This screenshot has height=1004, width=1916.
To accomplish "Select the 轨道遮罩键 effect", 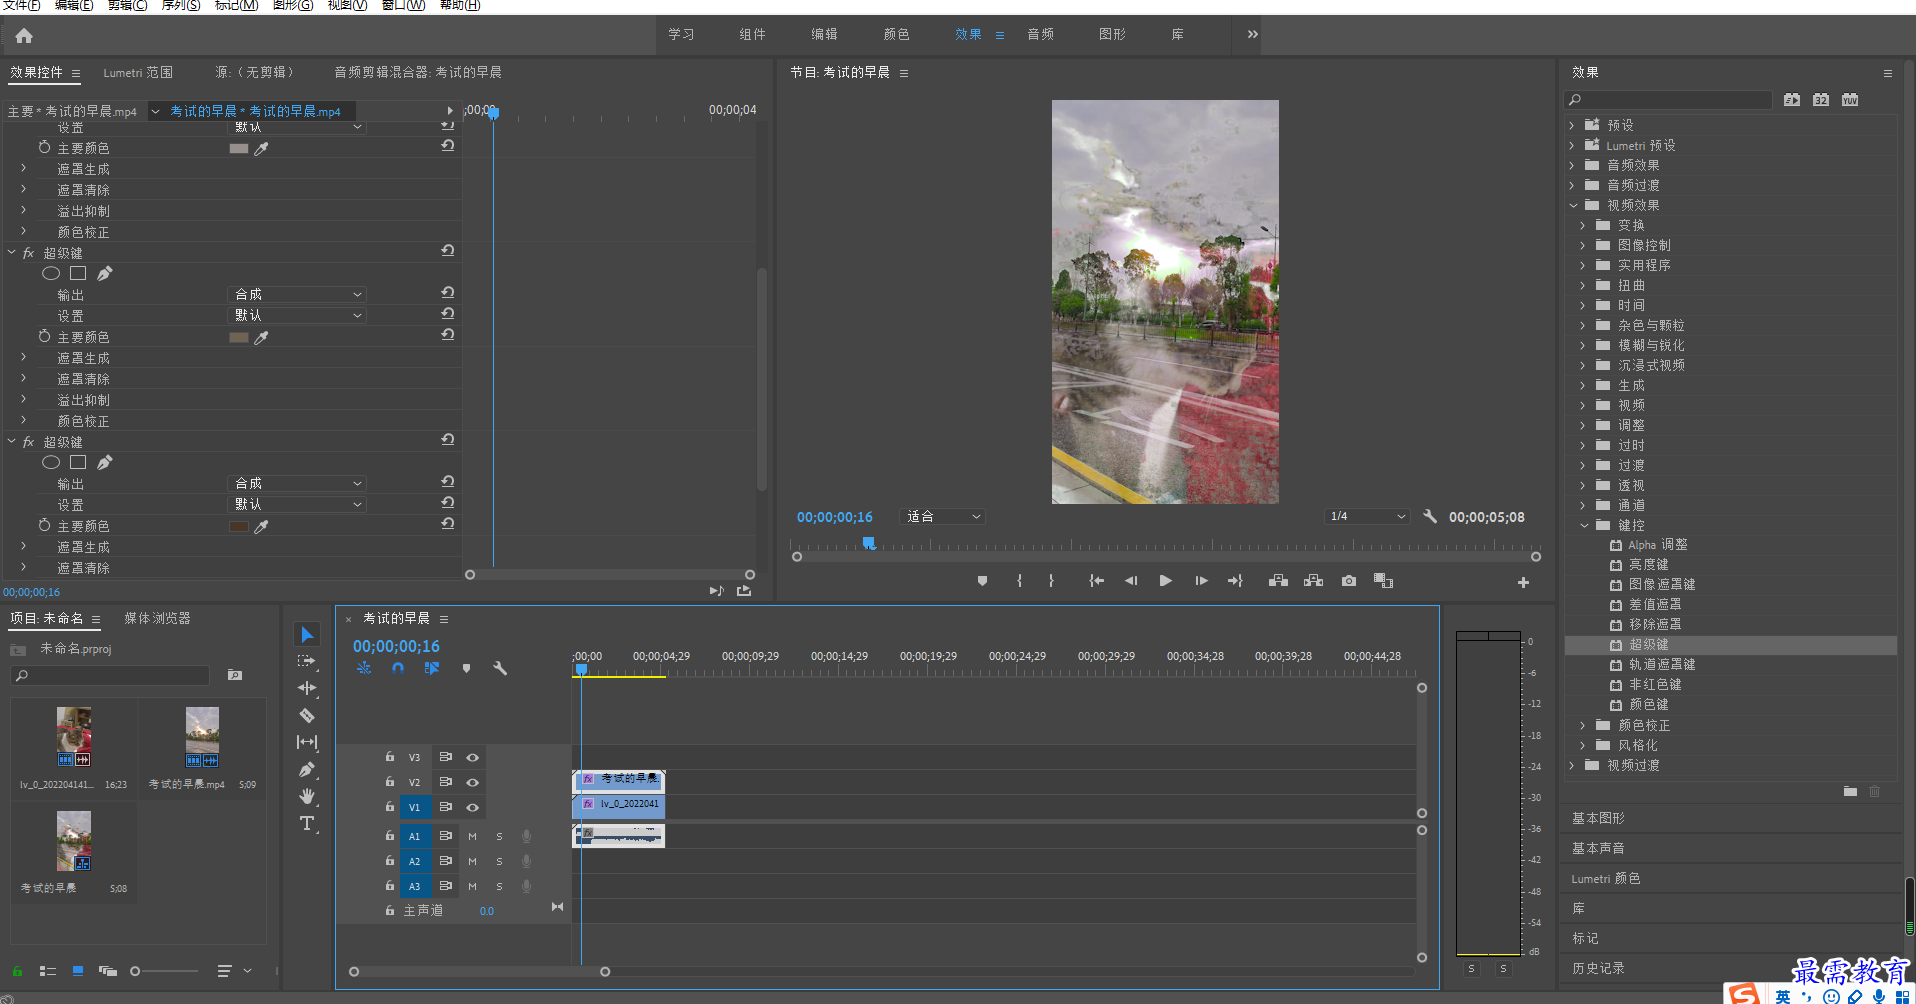I will [x=1662, y=665].
